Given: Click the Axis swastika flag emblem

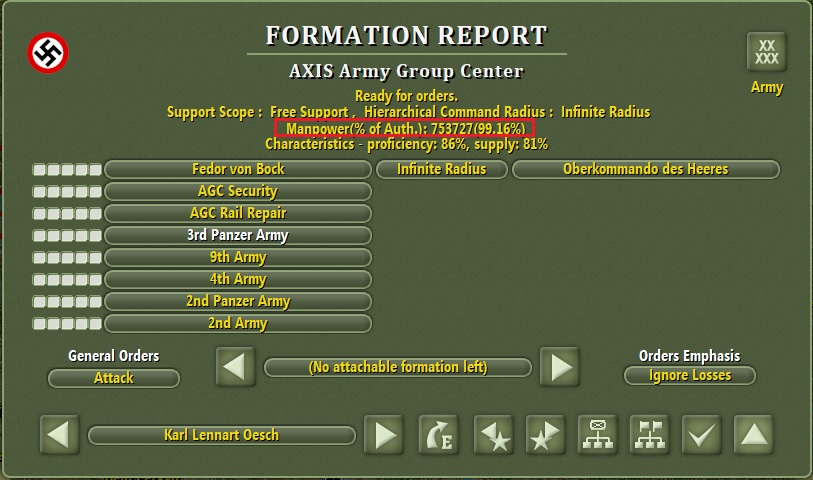Looking at the screenshot, I should [48, 53].
